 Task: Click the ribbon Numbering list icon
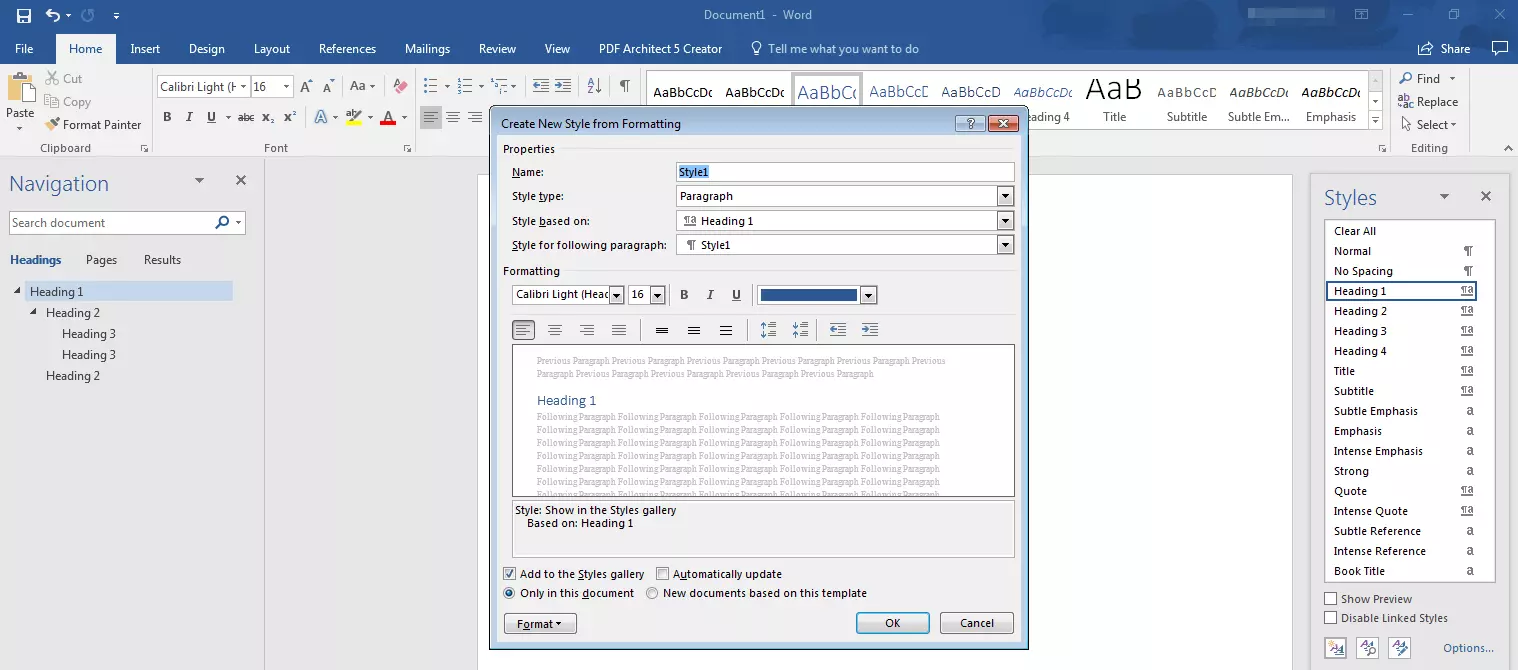[463, 87]
